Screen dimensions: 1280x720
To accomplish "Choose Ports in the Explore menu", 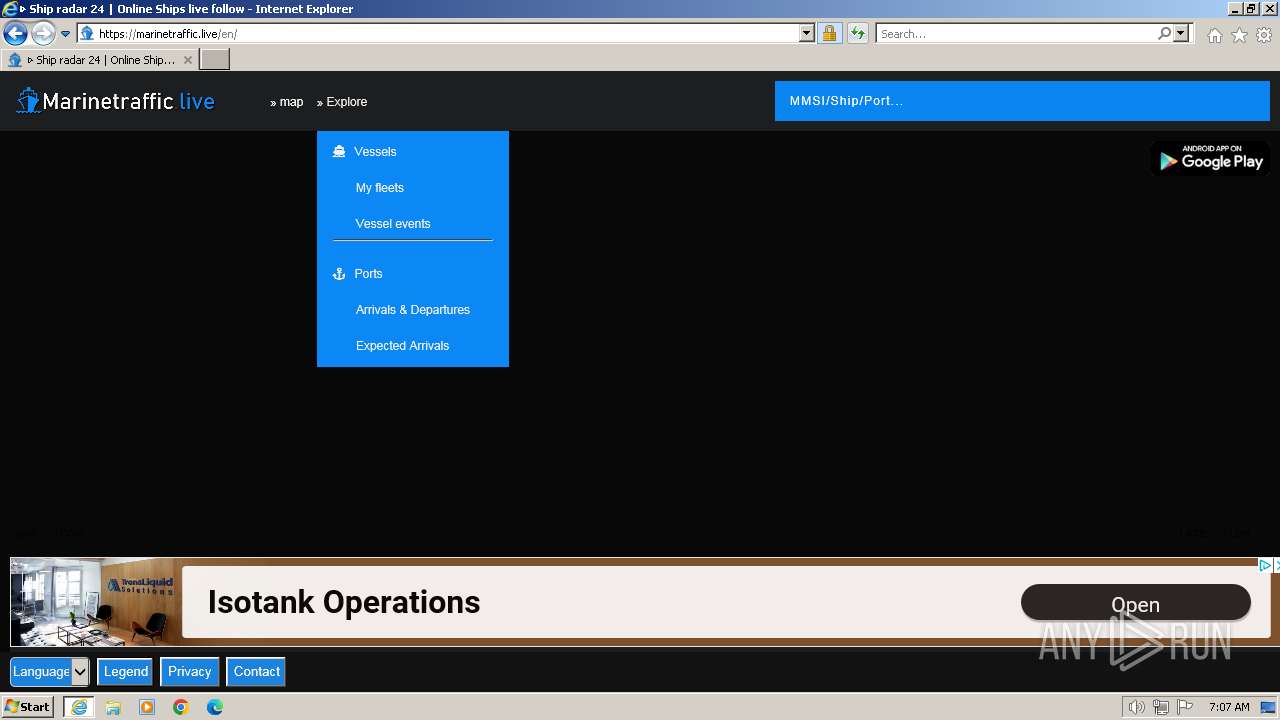I will (x=368, y=274).
